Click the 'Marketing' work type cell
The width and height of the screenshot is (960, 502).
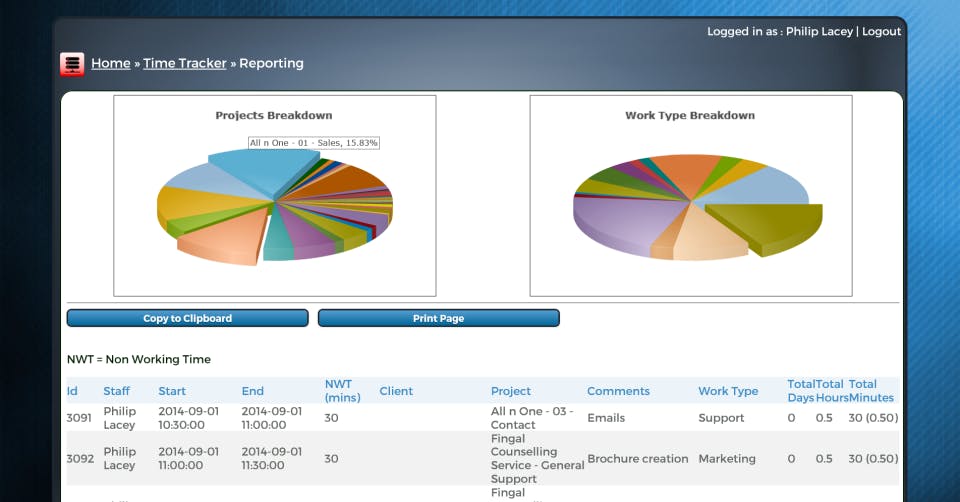(727, 459)
